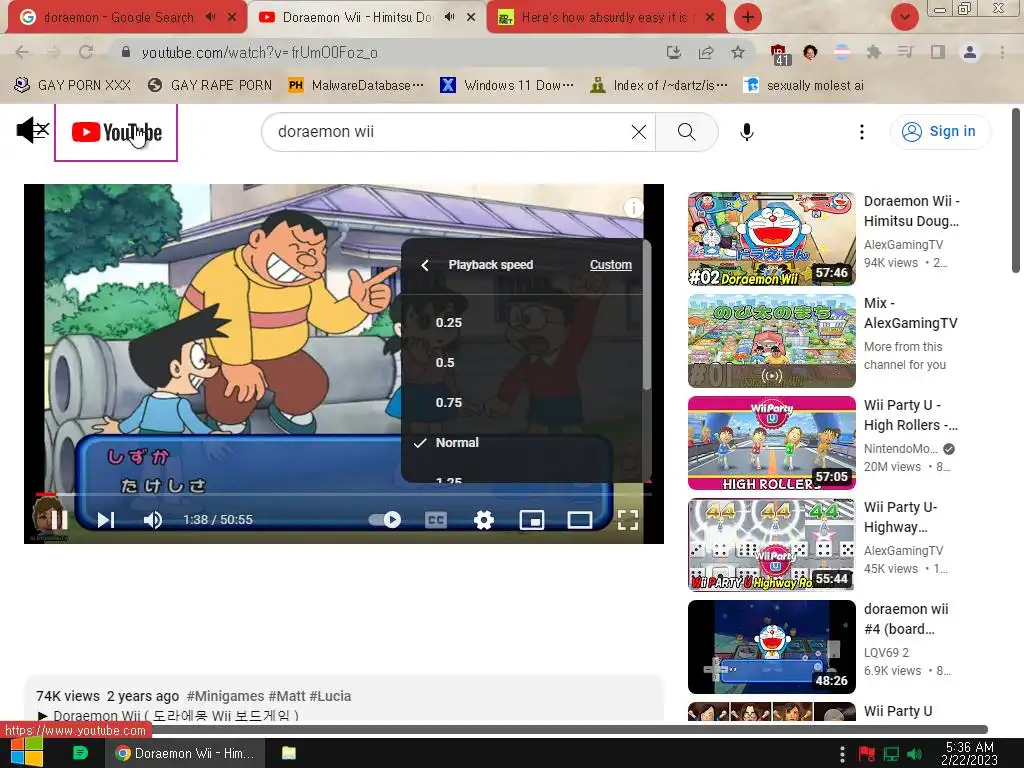1024x768 pixels.
Task: Click the Sign in button
Action: (940, 132)
